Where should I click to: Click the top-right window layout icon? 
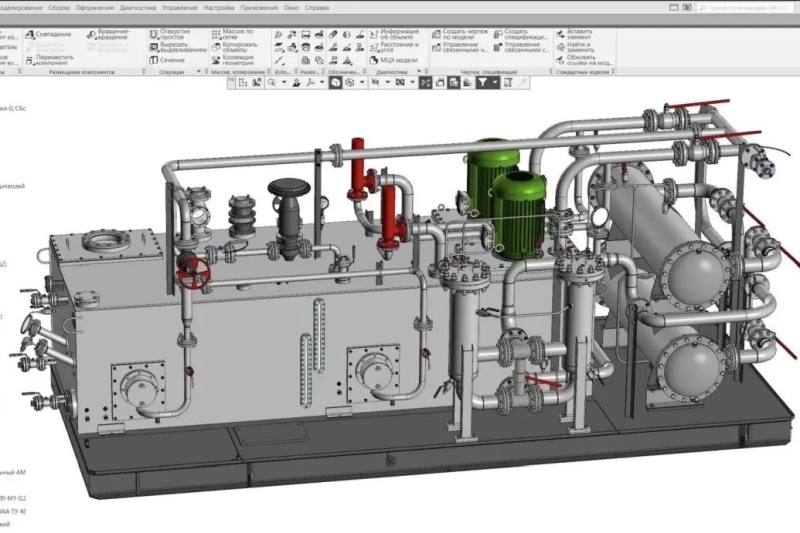point(673,8)
